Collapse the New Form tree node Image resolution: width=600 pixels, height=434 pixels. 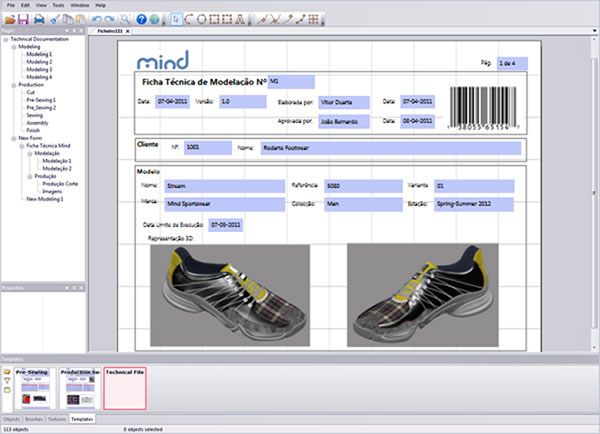pos(14,138)
